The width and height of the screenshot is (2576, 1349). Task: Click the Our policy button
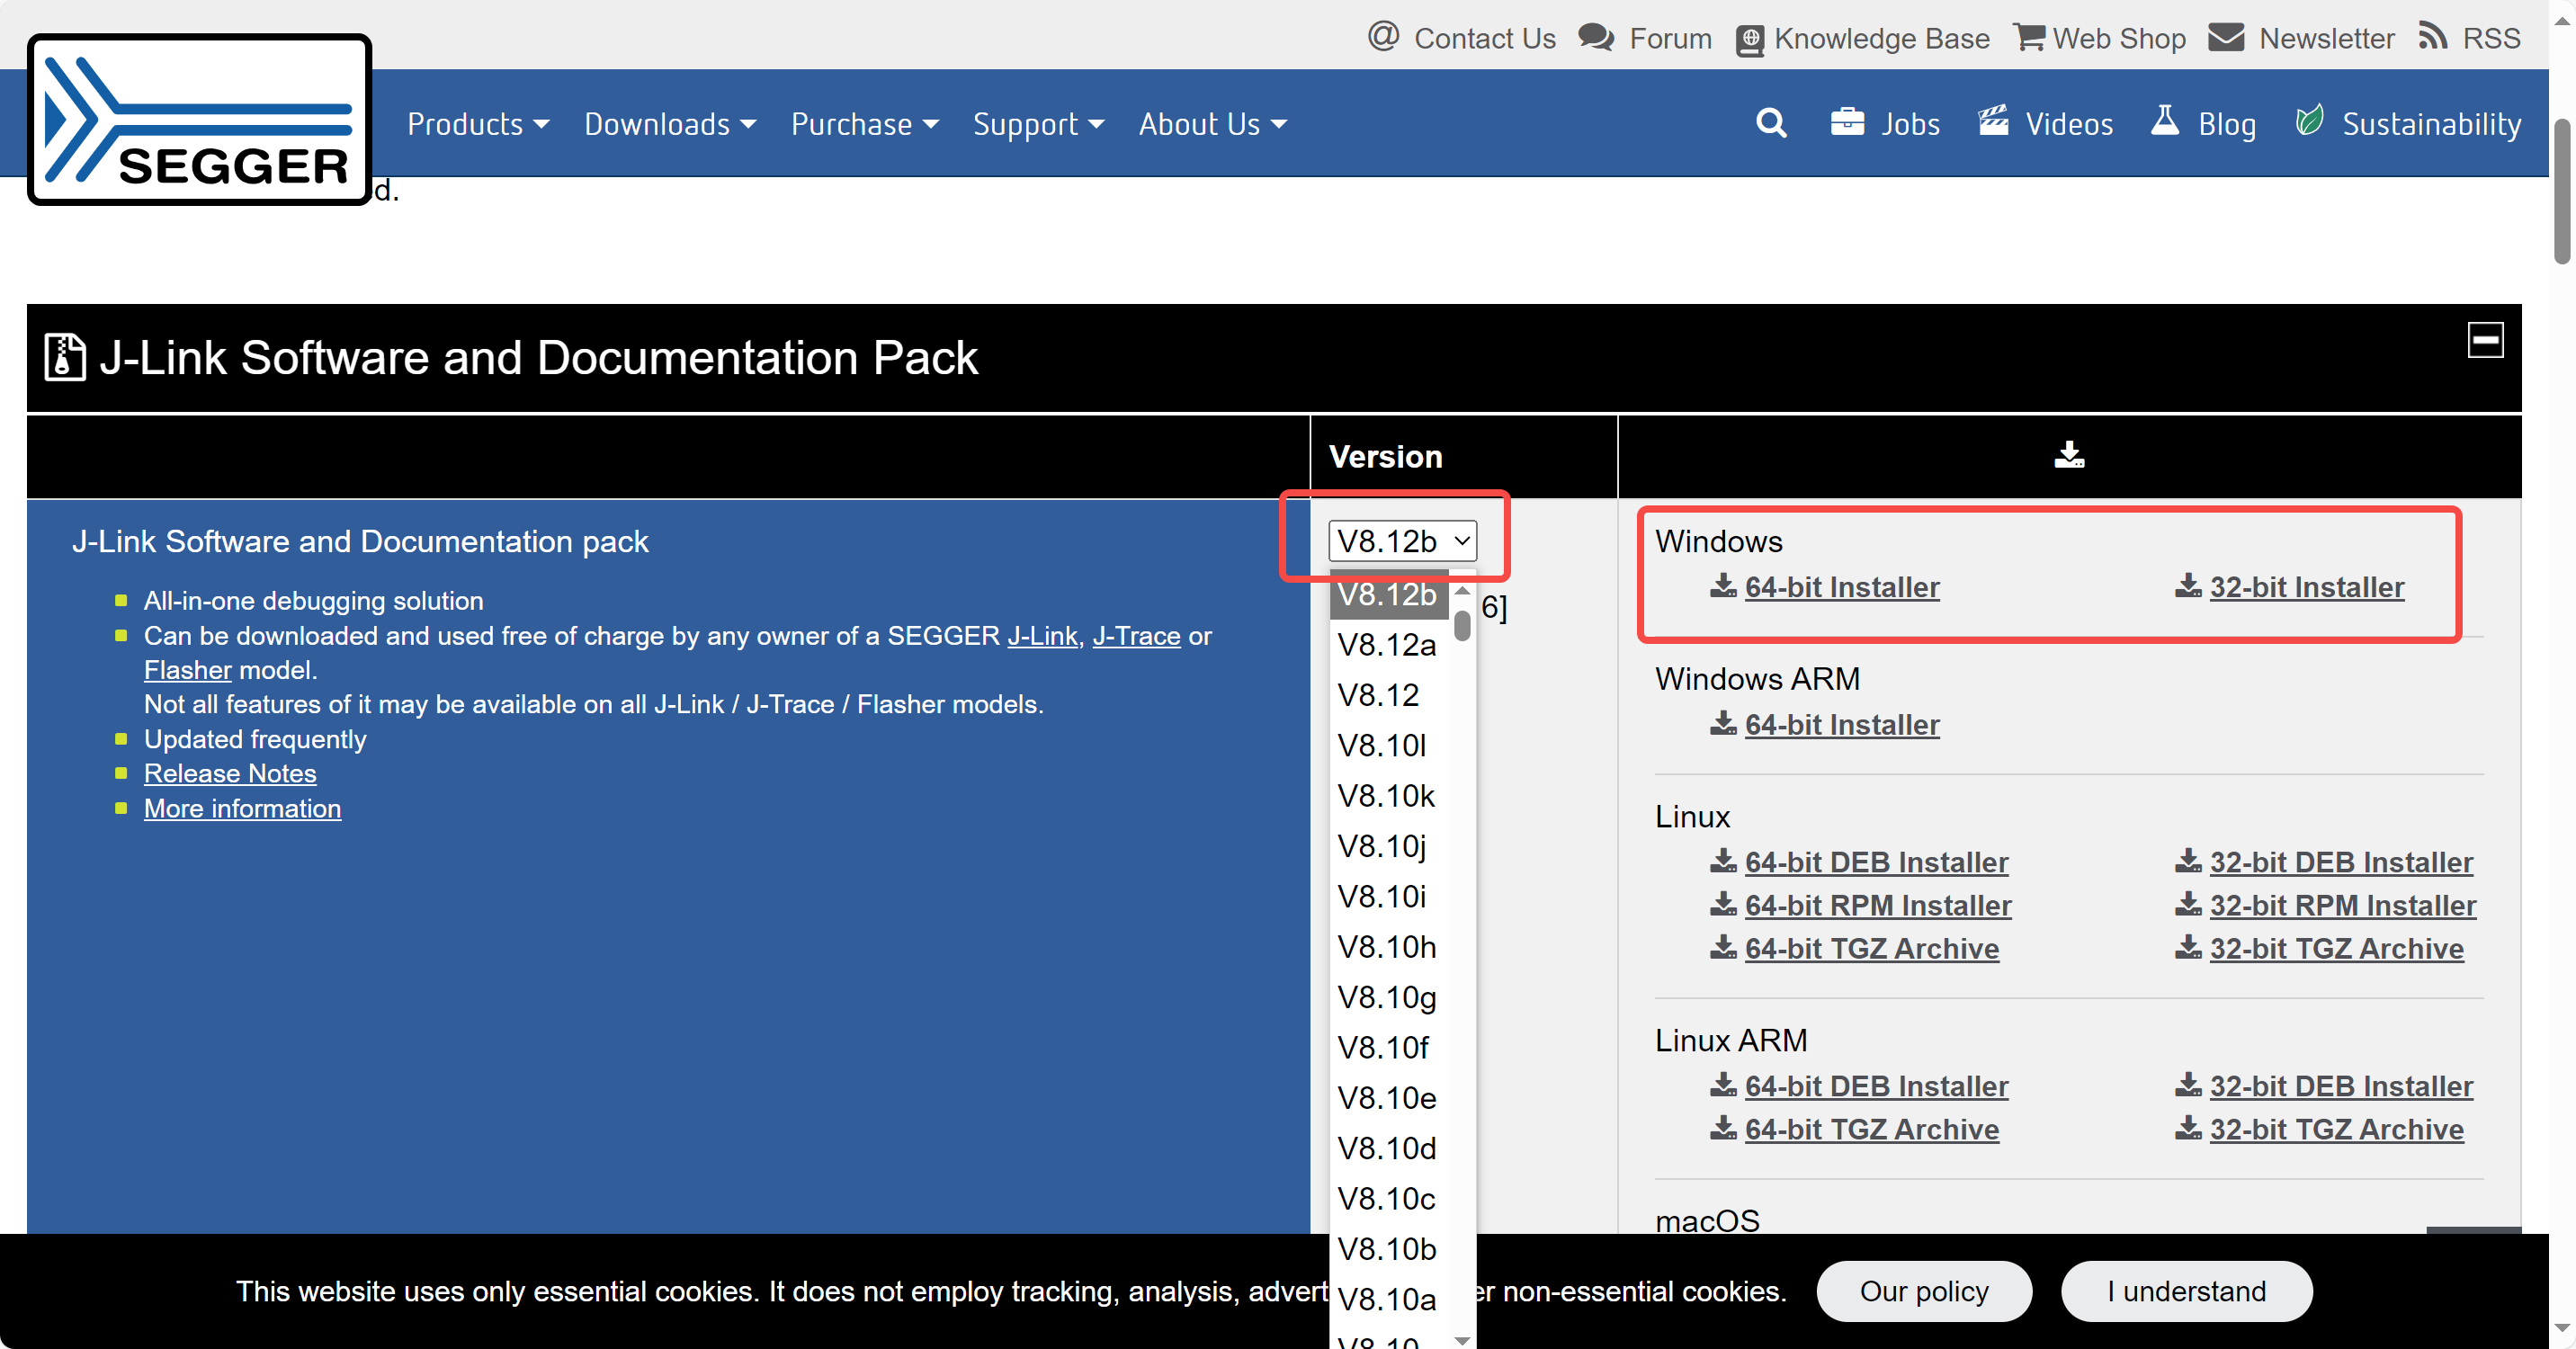coord(1924,1291)
